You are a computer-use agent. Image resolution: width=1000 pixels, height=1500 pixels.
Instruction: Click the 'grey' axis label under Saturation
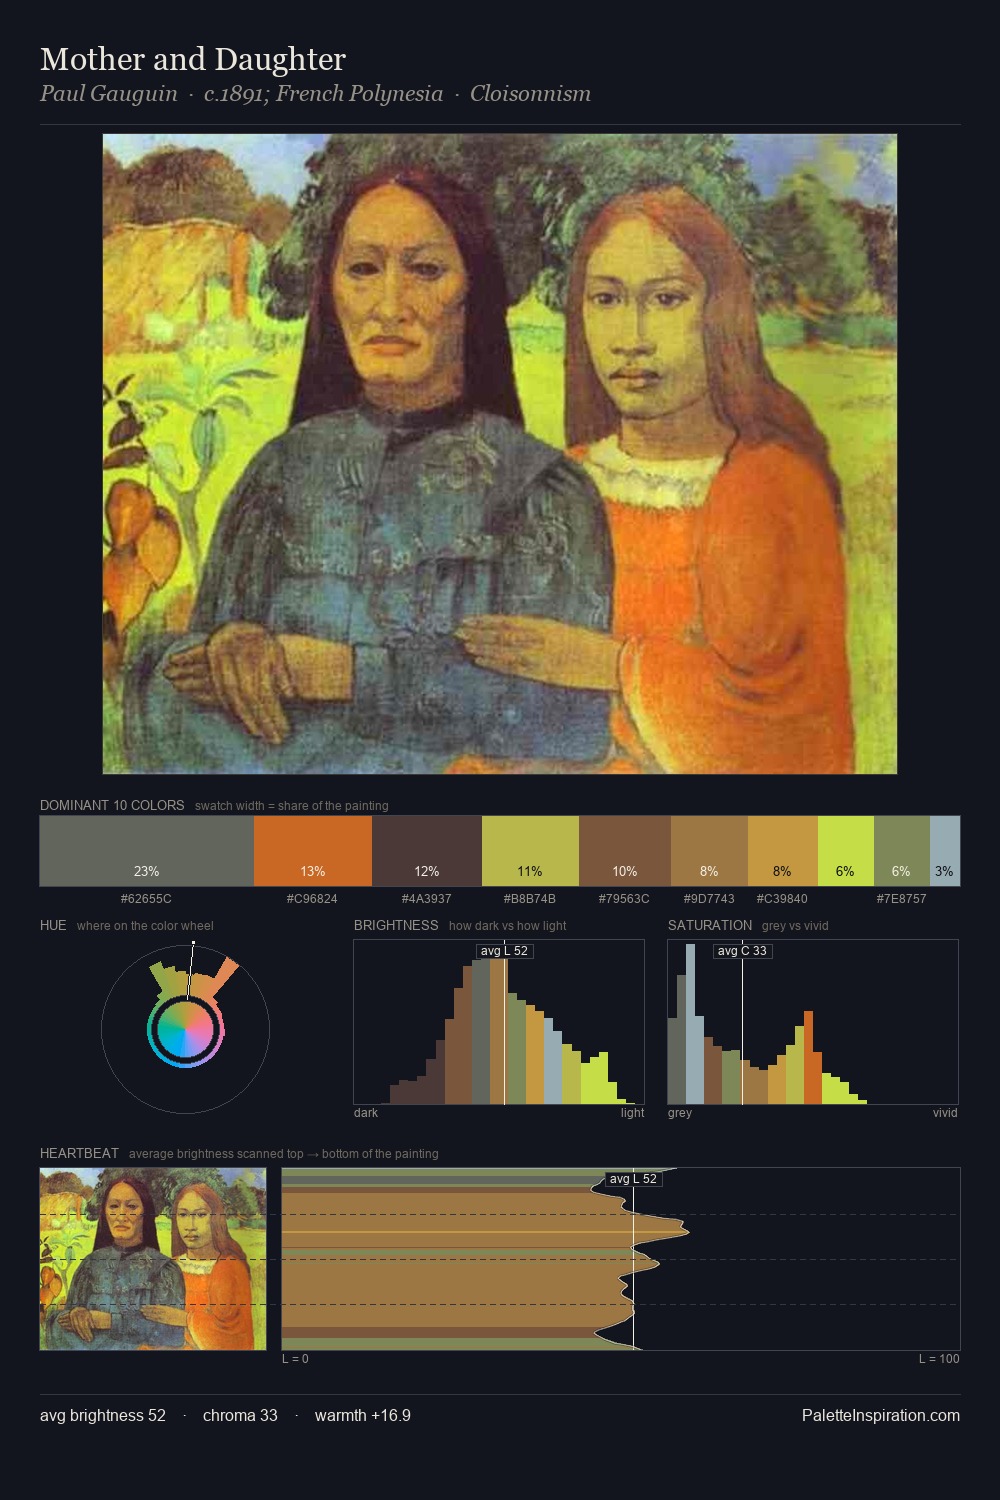click(680, 1113)
